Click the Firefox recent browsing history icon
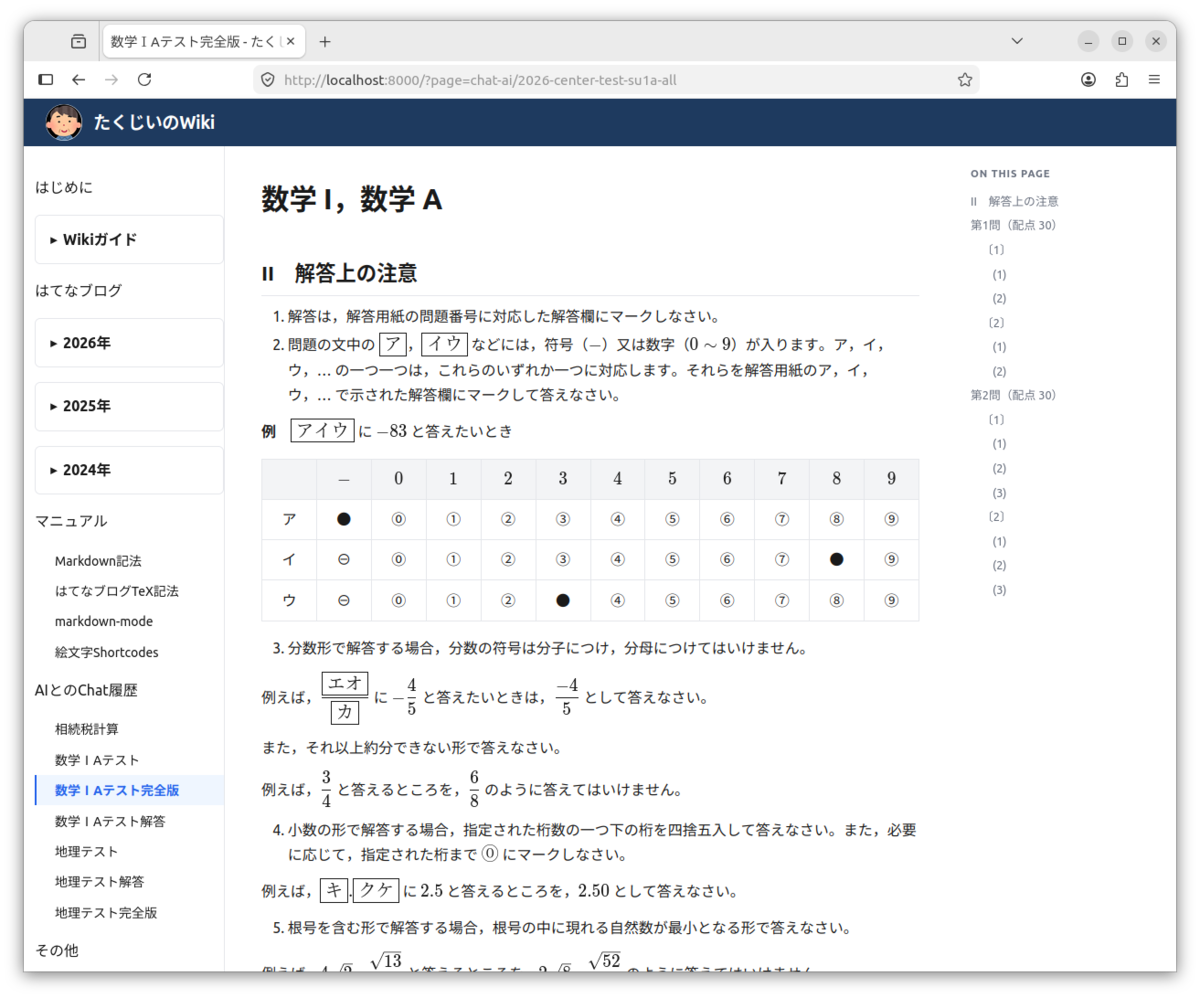Viewport: 1200px width, 998px height. point(78,41)
